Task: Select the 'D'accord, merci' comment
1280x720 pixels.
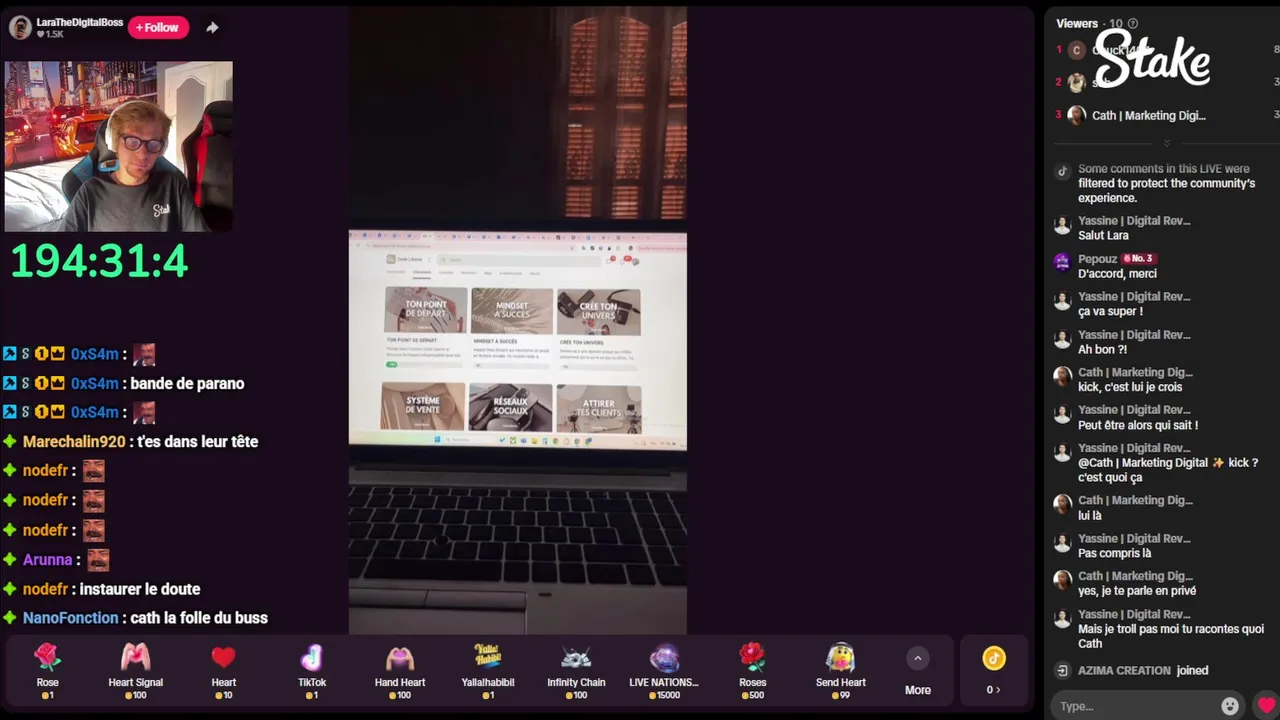Action: [x=1117, y=274]
